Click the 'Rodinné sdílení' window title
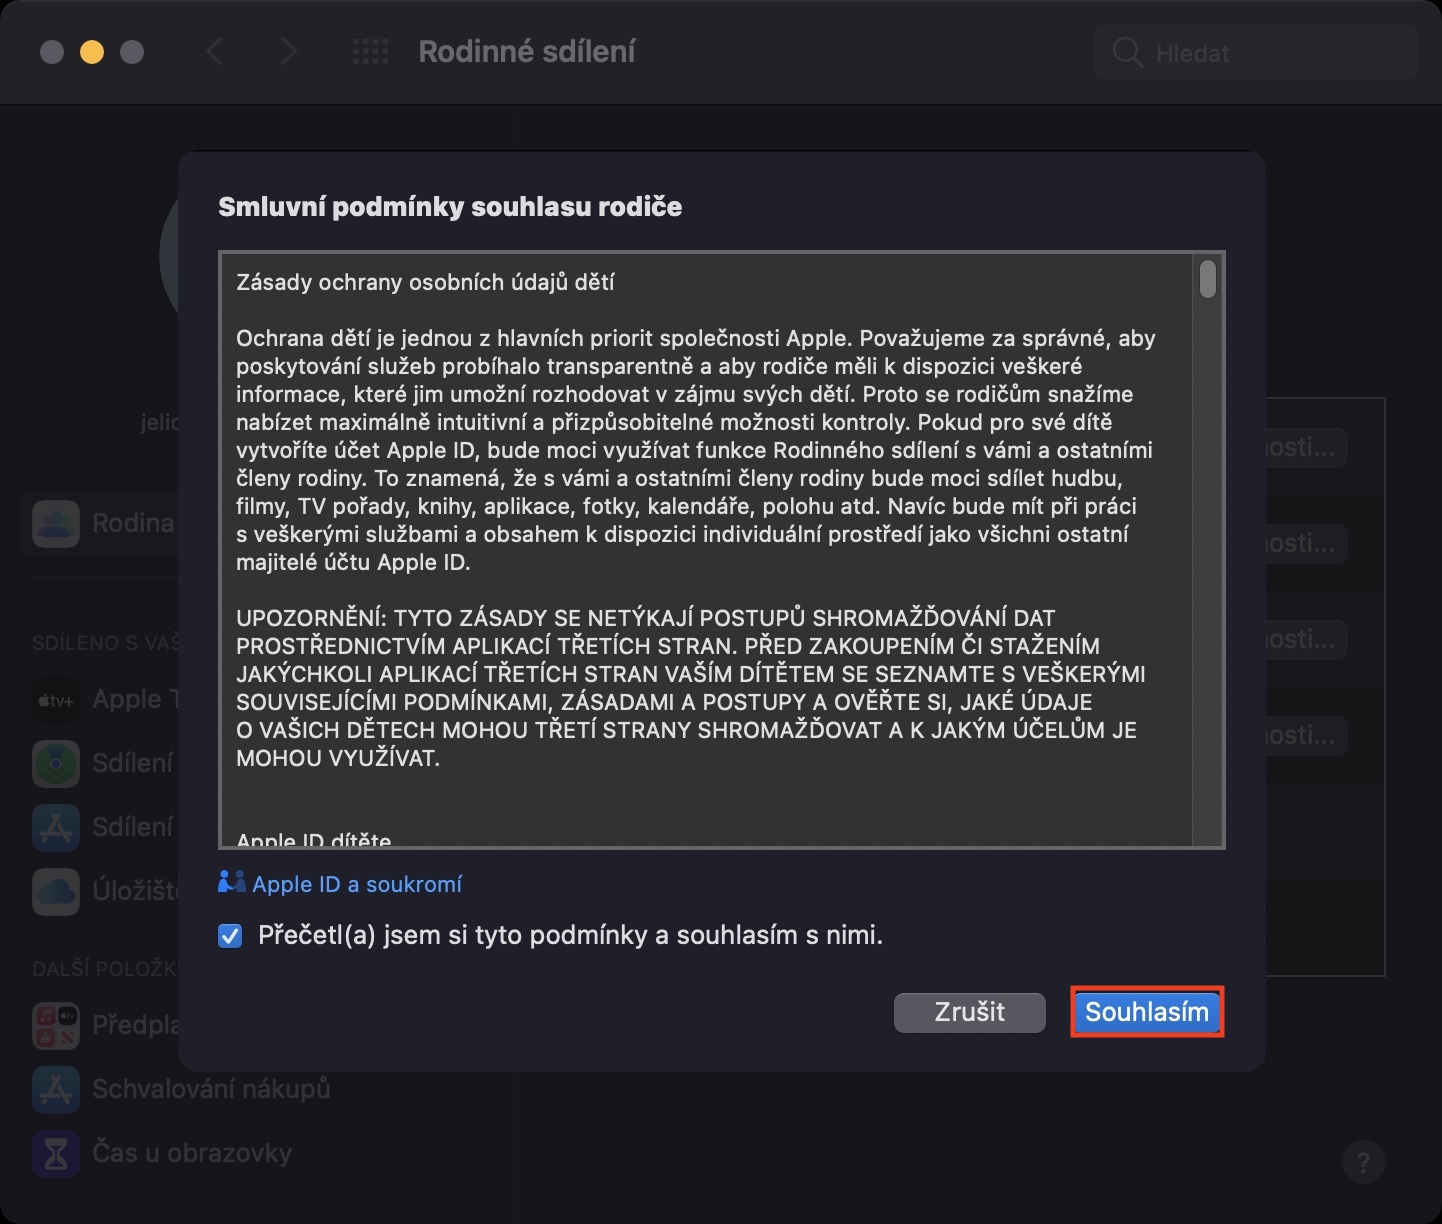1442x1224 pixels. [527, 52]
